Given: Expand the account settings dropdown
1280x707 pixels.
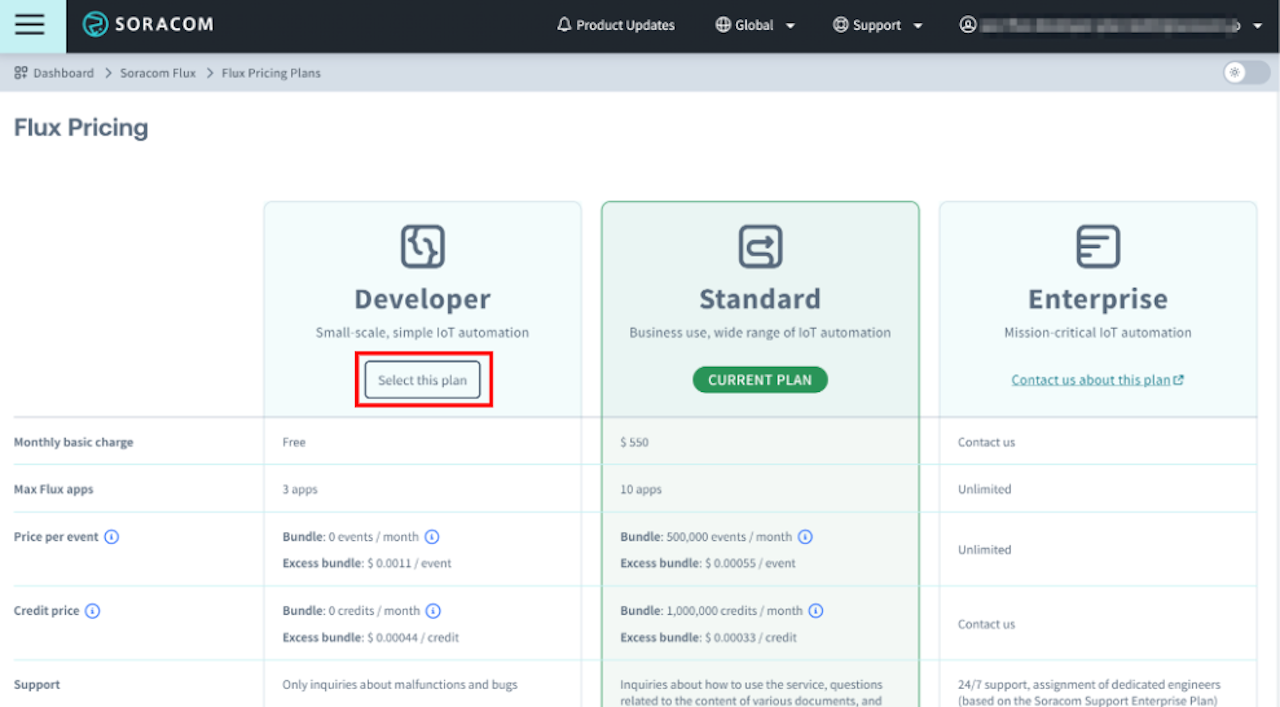Looking at the screenshot, I should click(x=1257, y=25).
